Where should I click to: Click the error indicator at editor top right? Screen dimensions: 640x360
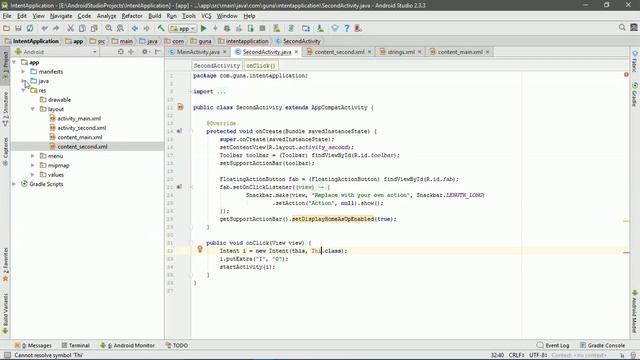click(626, 75)
